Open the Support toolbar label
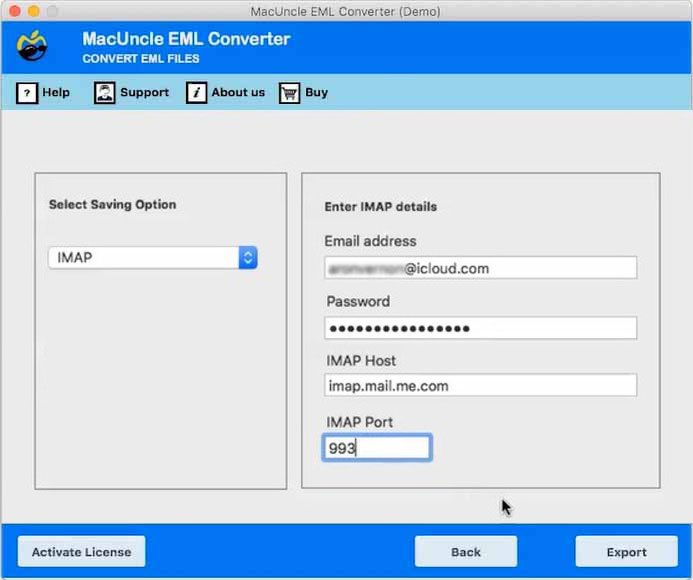 click(x=145, y=92)
